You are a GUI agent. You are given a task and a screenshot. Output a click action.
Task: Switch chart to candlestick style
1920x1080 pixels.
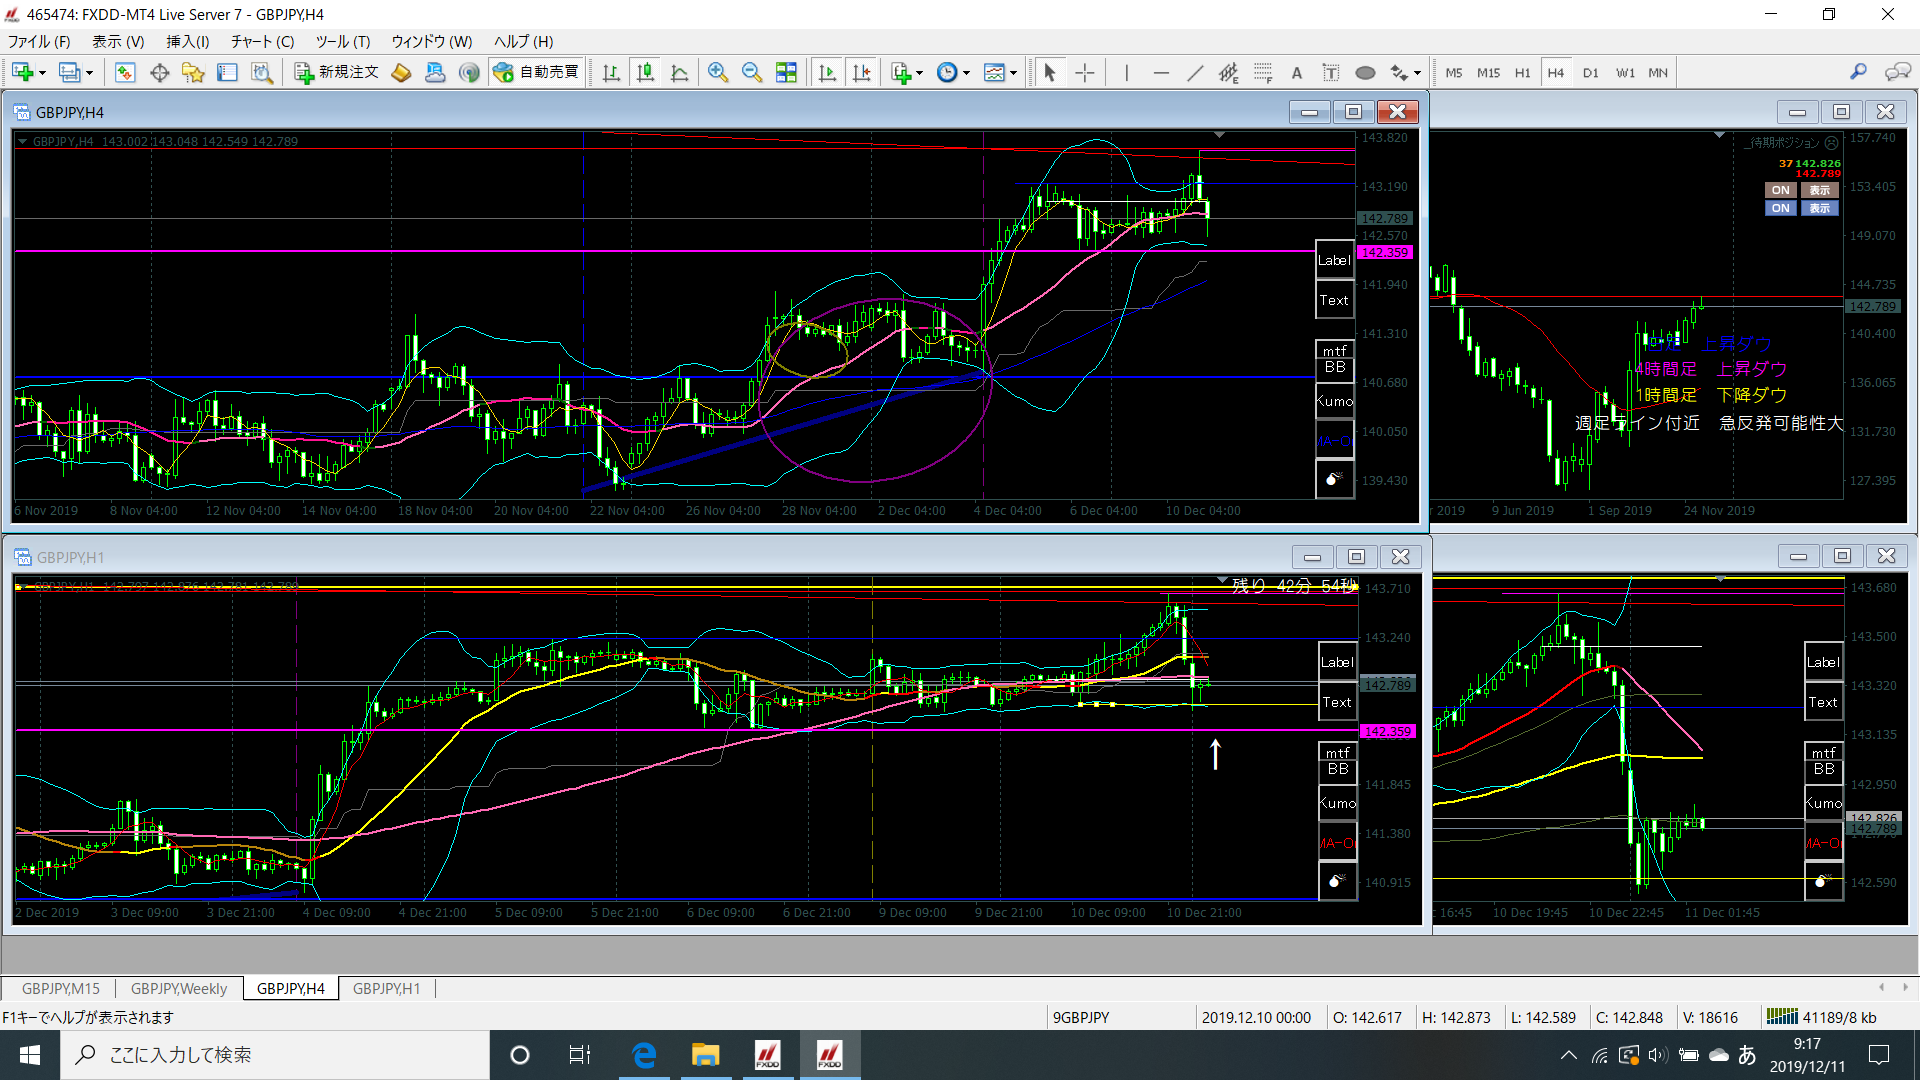[646, 72]
